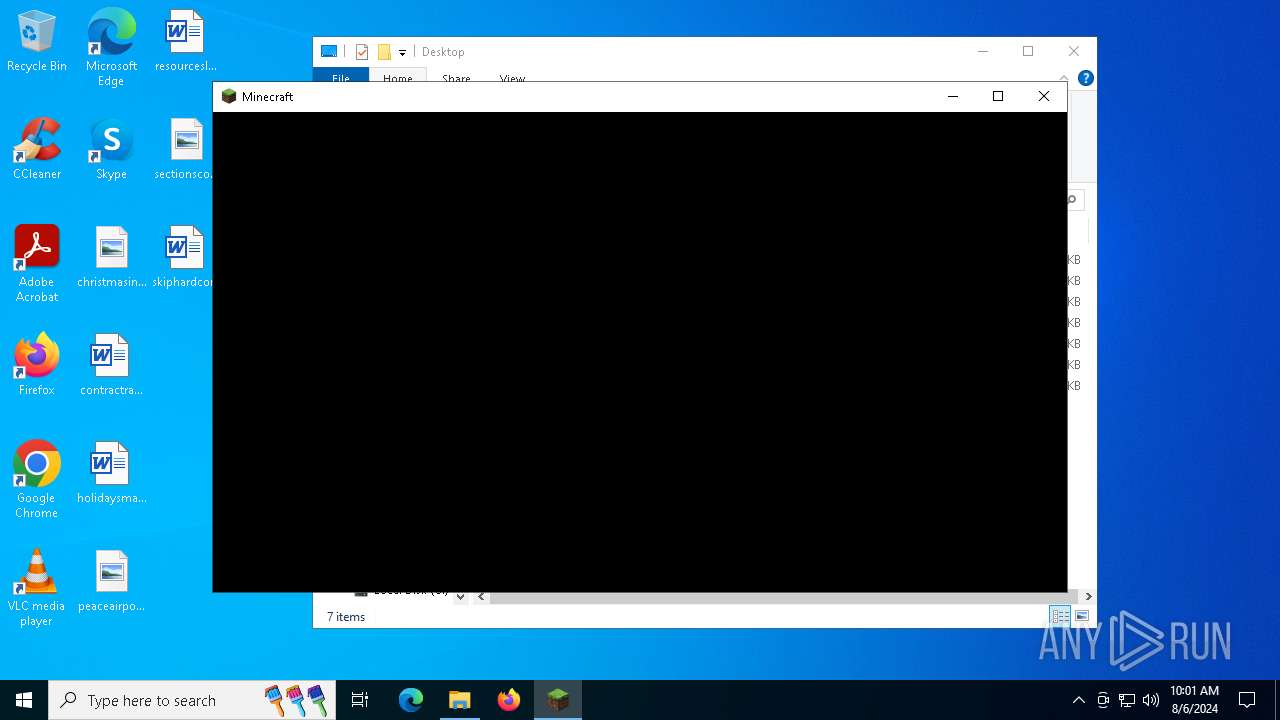
Task: Open the Action Center notifications panel
Action: 1247,700
